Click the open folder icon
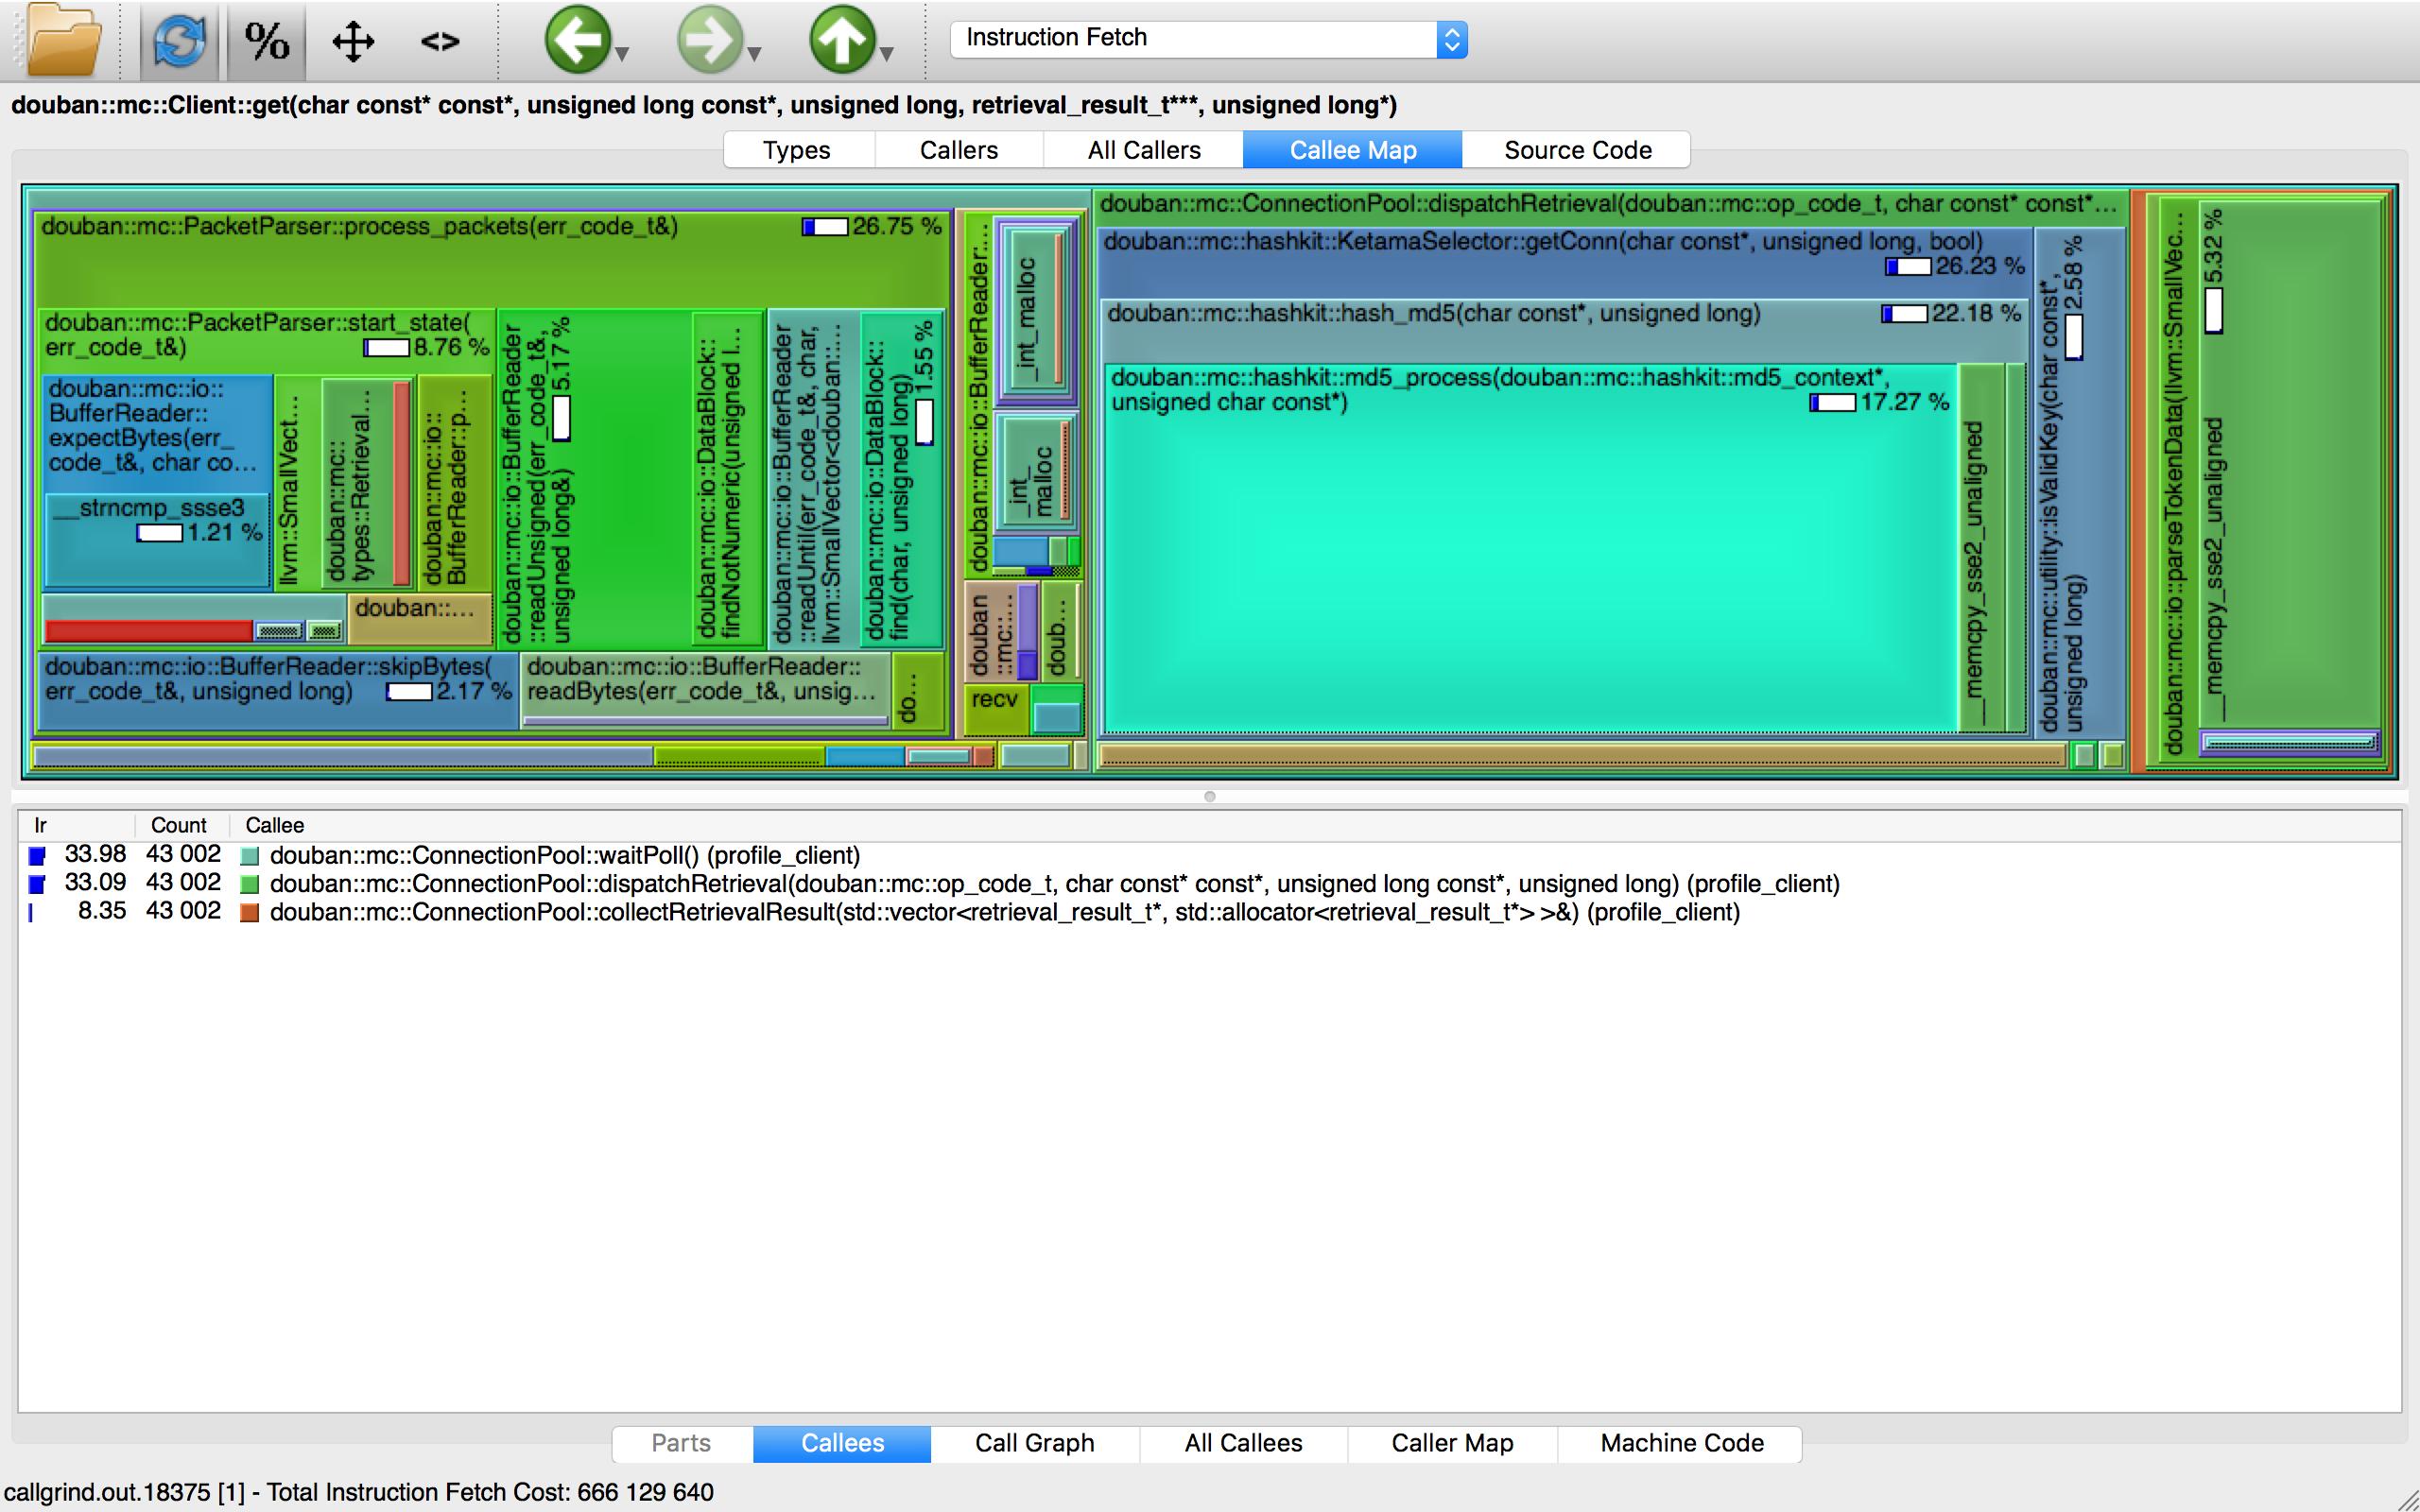The width and height of the screenshot is (2420, 1512). [65, 41]
